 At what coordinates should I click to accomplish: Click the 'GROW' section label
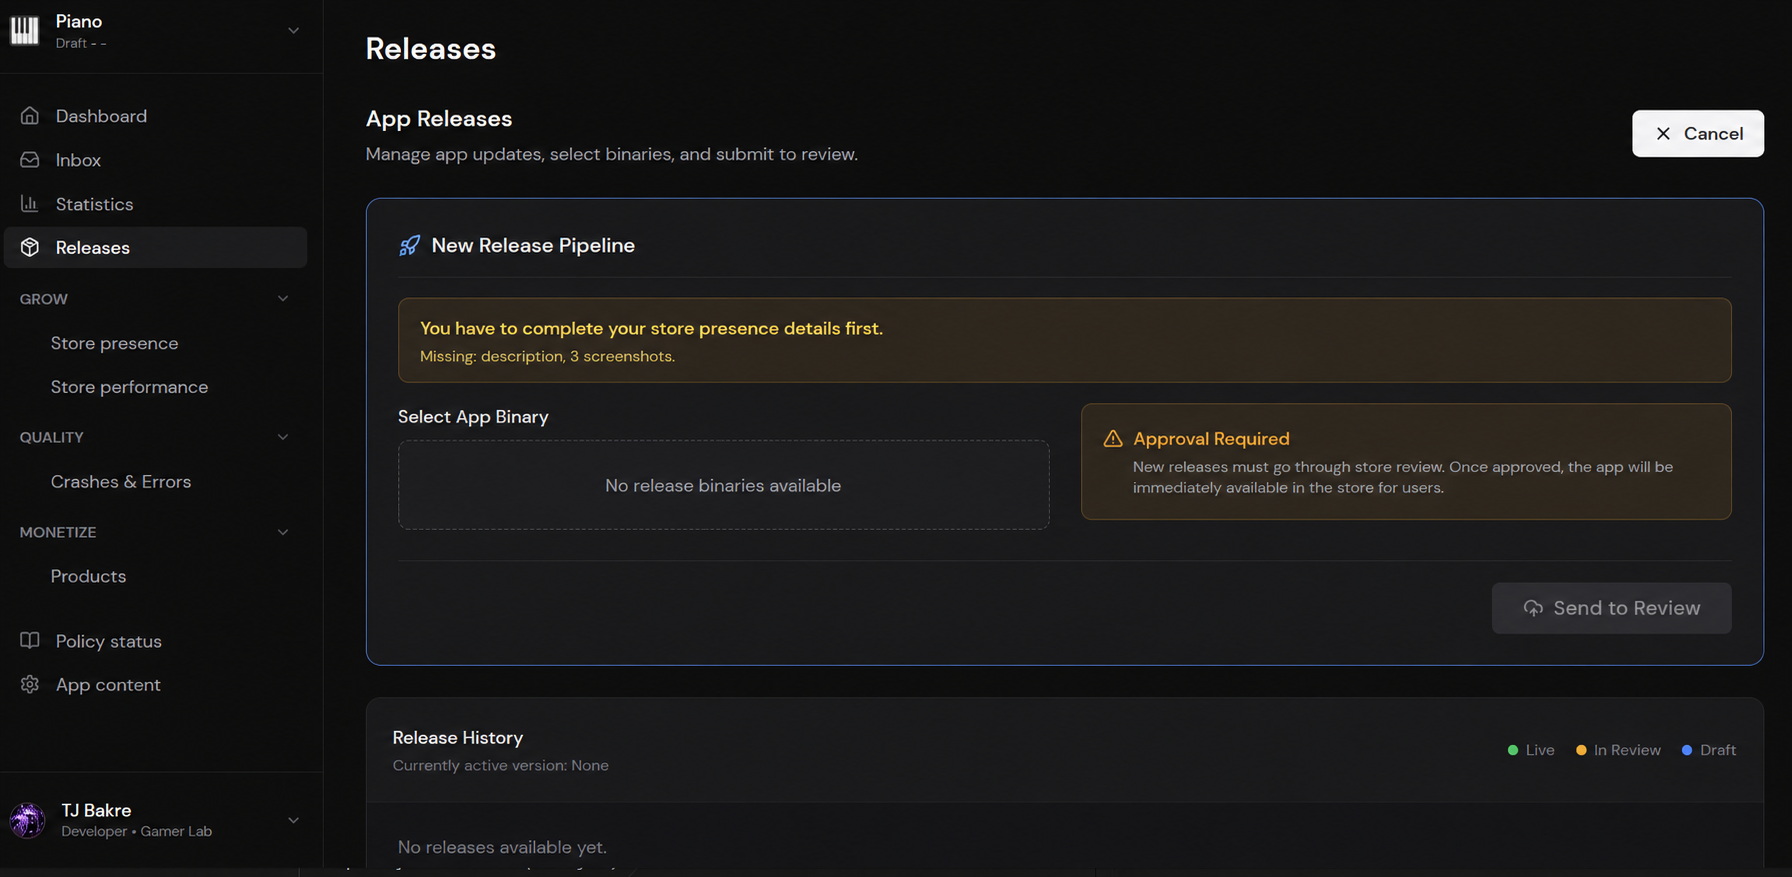coord(44,299)
